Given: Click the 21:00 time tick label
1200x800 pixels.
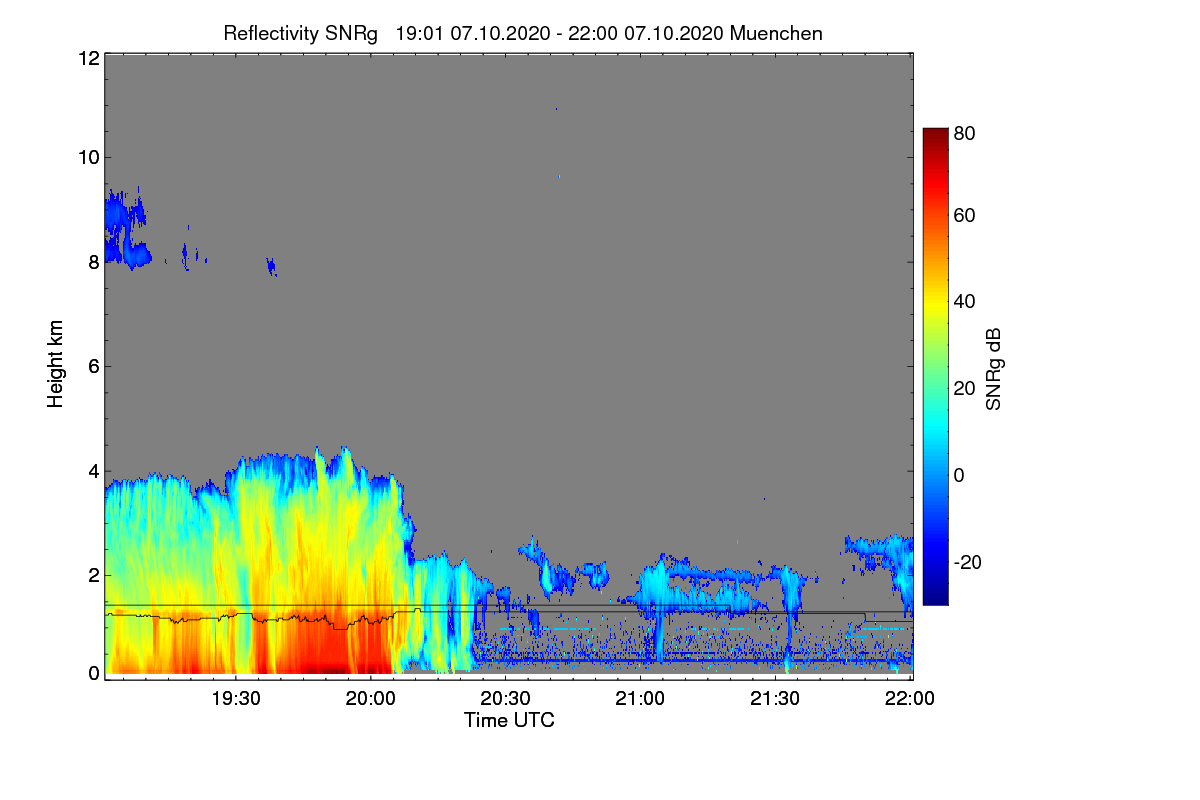Looking at the screenshot, I should (x=640, y=699).
